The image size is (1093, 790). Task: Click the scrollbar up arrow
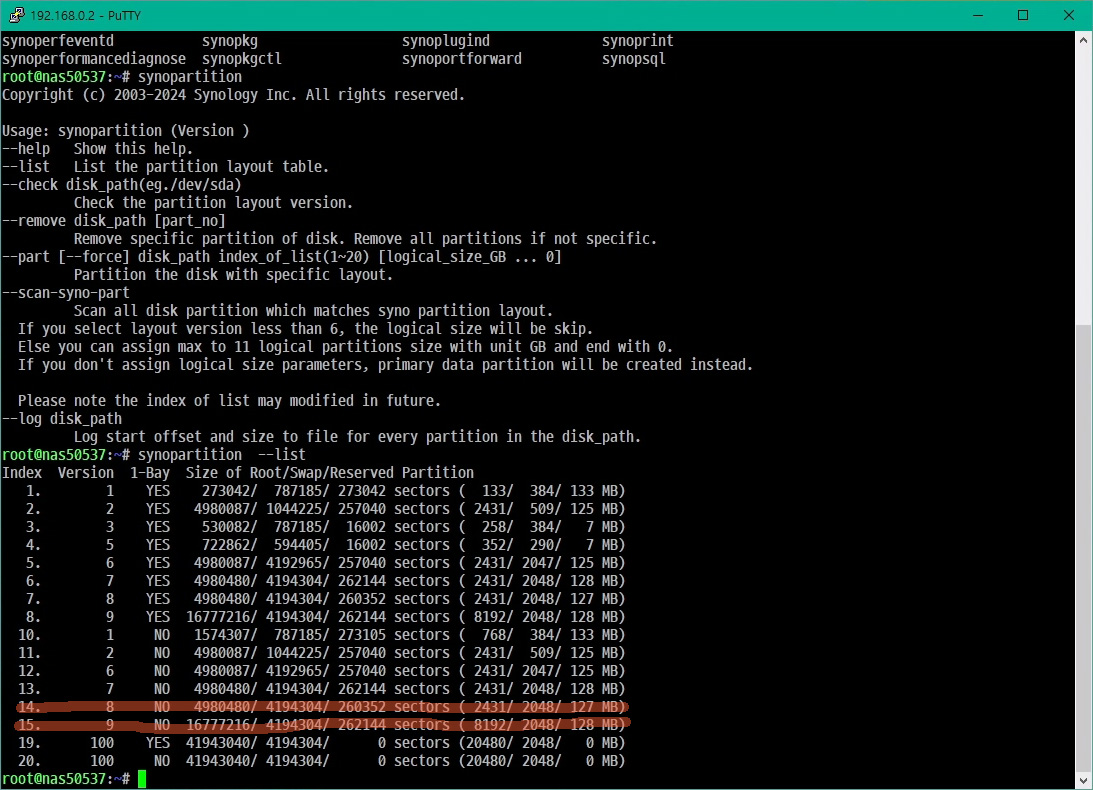pyautogui.click(x=1084, y=40)
